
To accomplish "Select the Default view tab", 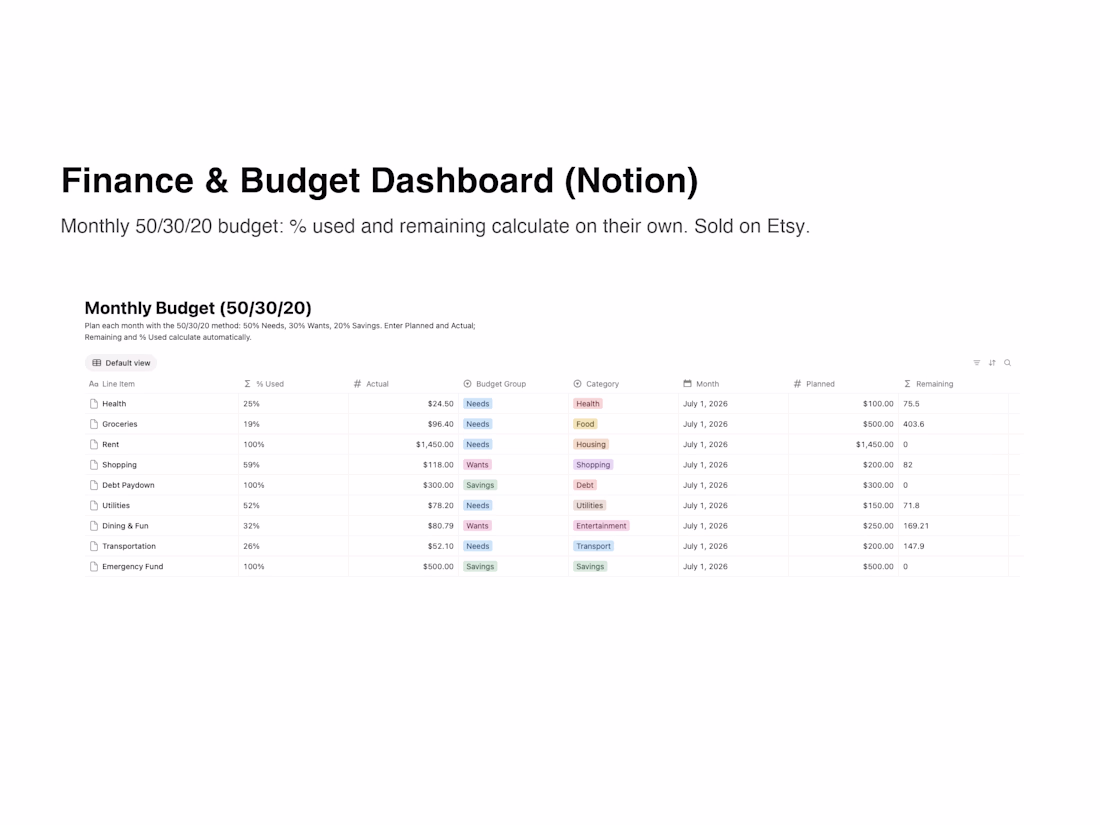I will [121, 363].
